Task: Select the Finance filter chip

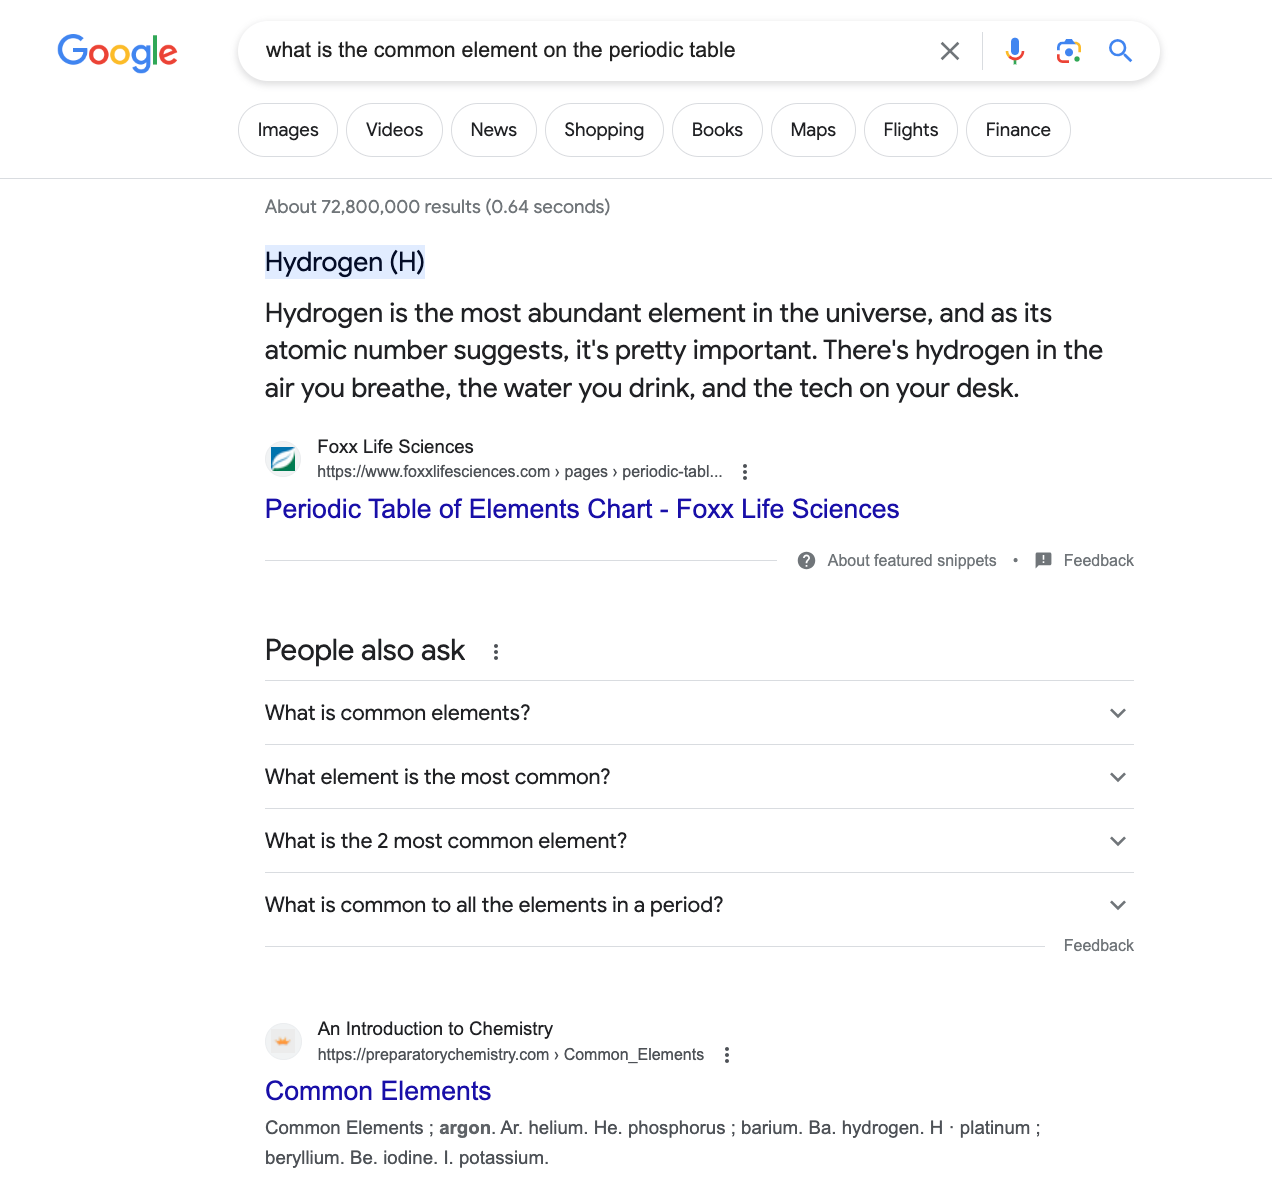Action: tap(1018, 130)
